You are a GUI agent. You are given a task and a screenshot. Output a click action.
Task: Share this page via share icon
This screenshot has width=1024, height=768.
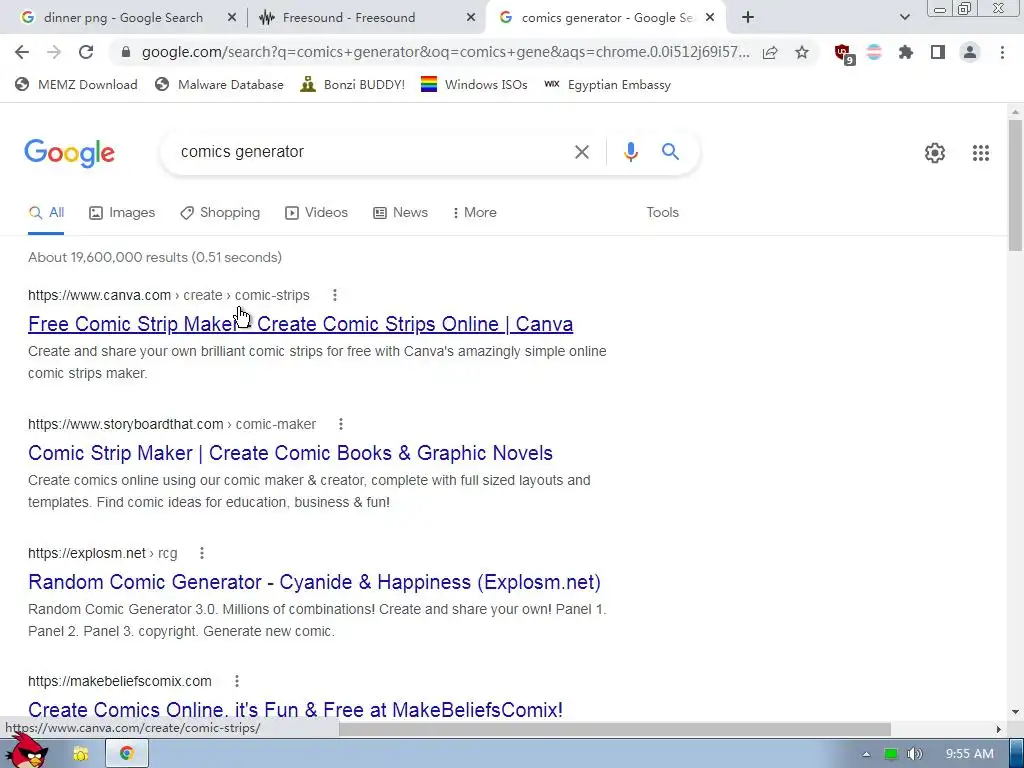click(770, 52)
